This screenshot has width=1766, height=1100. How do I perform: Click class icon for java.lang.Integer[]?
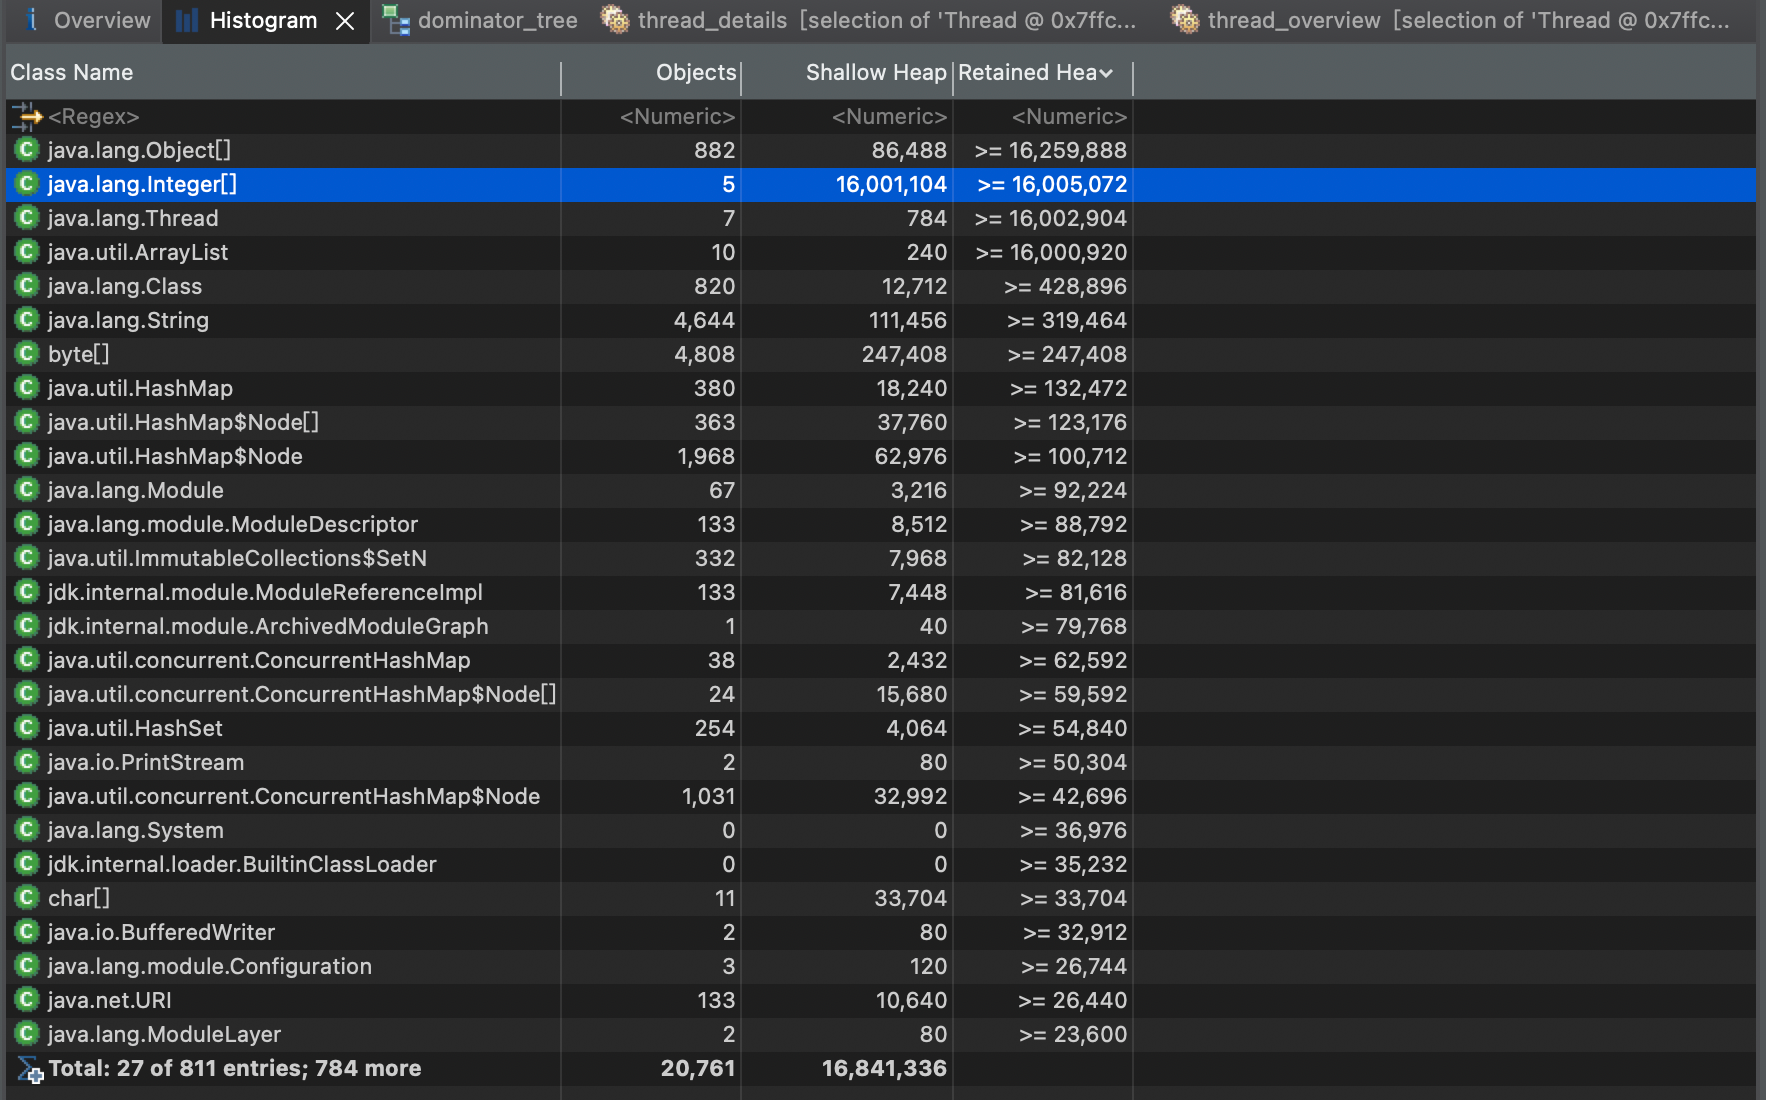coord(27,184)
